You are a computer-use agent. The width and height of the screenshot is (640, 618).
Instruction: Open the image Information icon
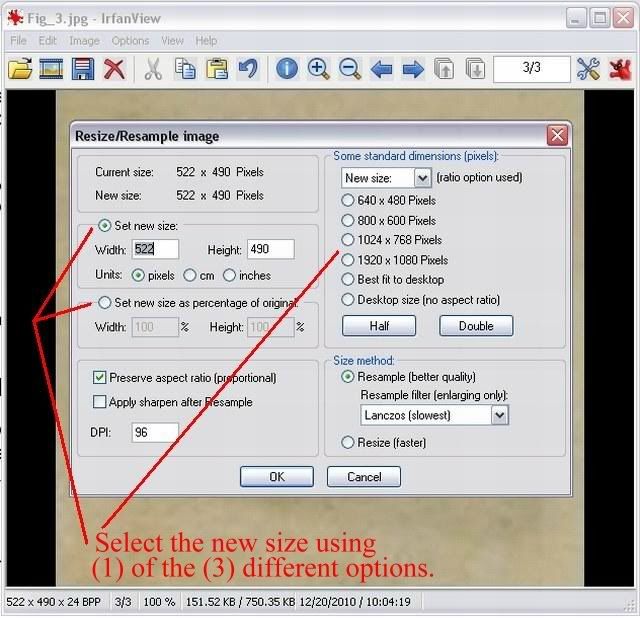point(287,69)
